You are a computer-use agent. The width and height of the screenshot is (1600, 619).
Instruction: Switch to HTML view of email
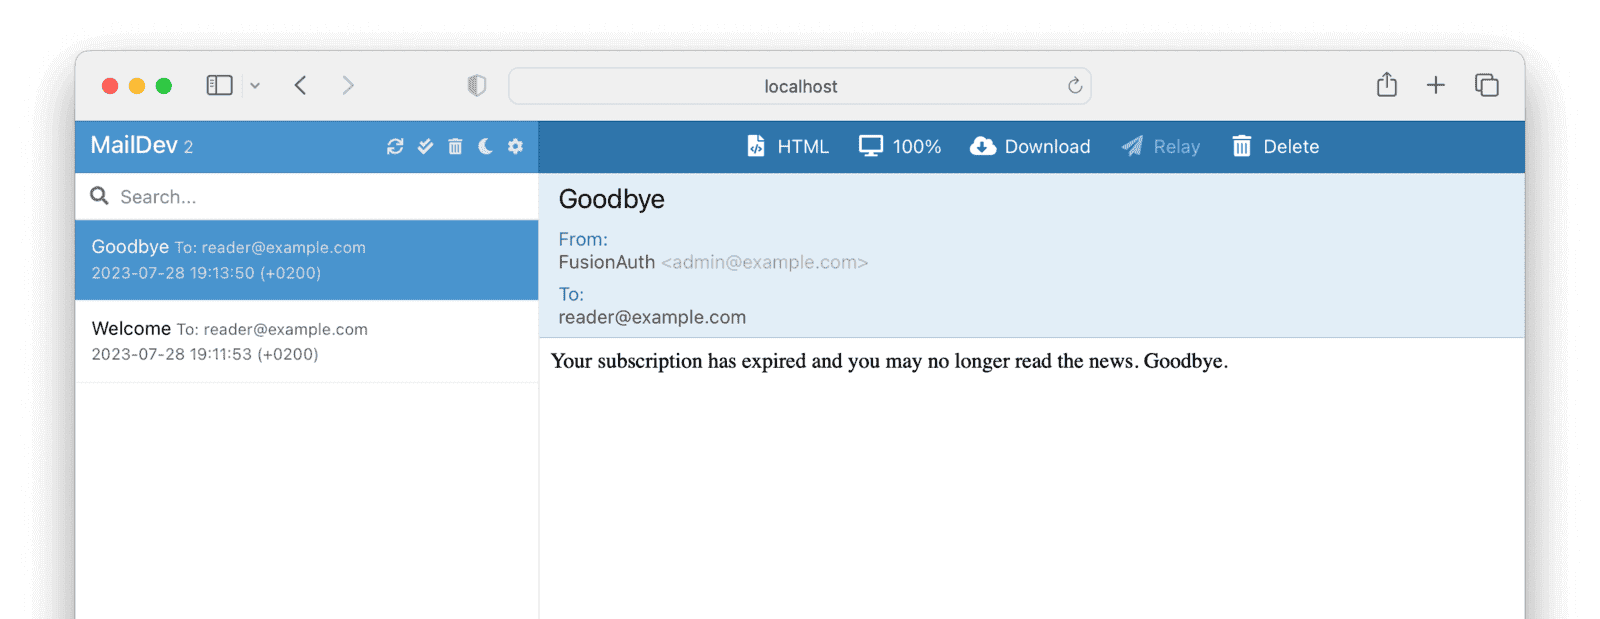pyautogui.click(x=788, y=147)
